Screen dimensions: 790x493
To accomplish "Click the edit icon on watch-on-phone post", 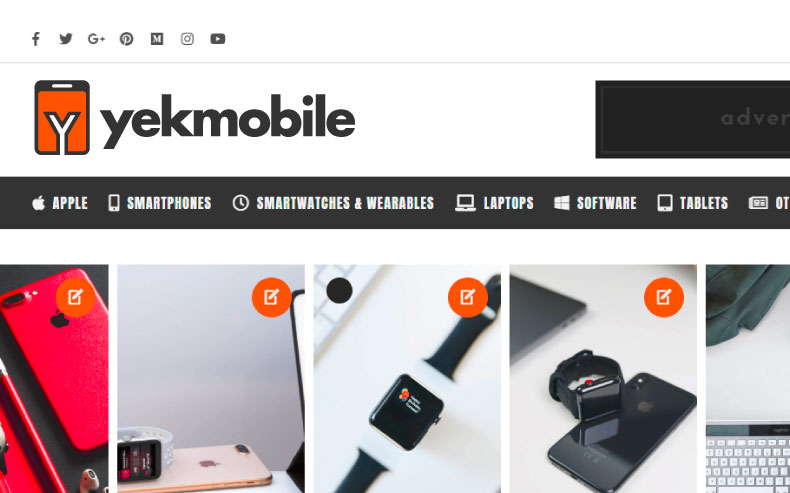I will coord(664,297).
